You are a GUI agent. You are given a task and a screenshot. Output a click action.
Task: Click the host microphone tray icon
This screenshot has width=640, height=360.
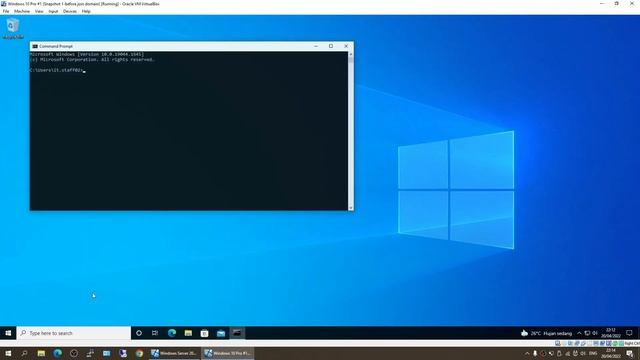535,353
